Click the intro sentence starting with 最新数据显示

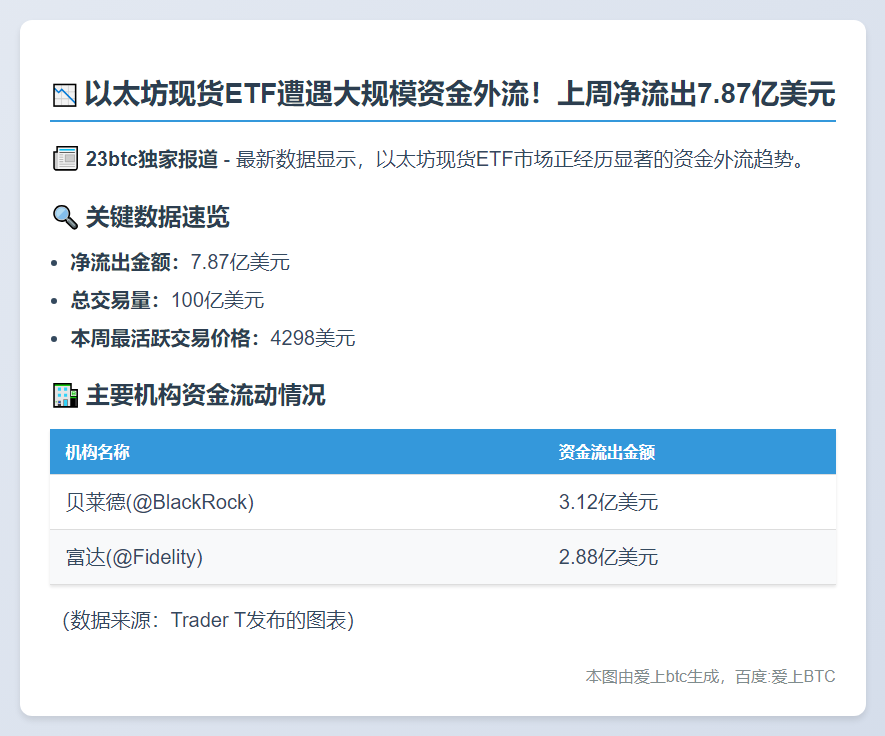(520, 159)
